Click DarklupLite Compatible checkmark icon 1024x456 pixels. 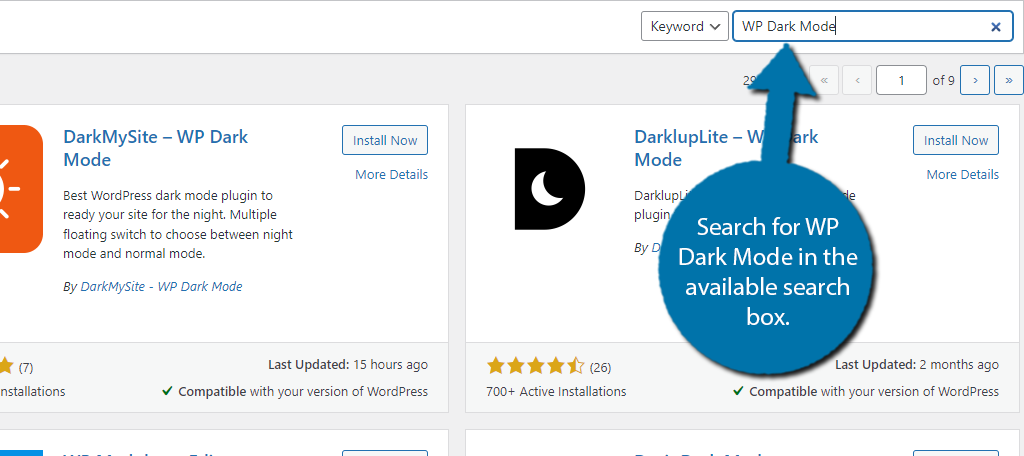tap(738, 391)
